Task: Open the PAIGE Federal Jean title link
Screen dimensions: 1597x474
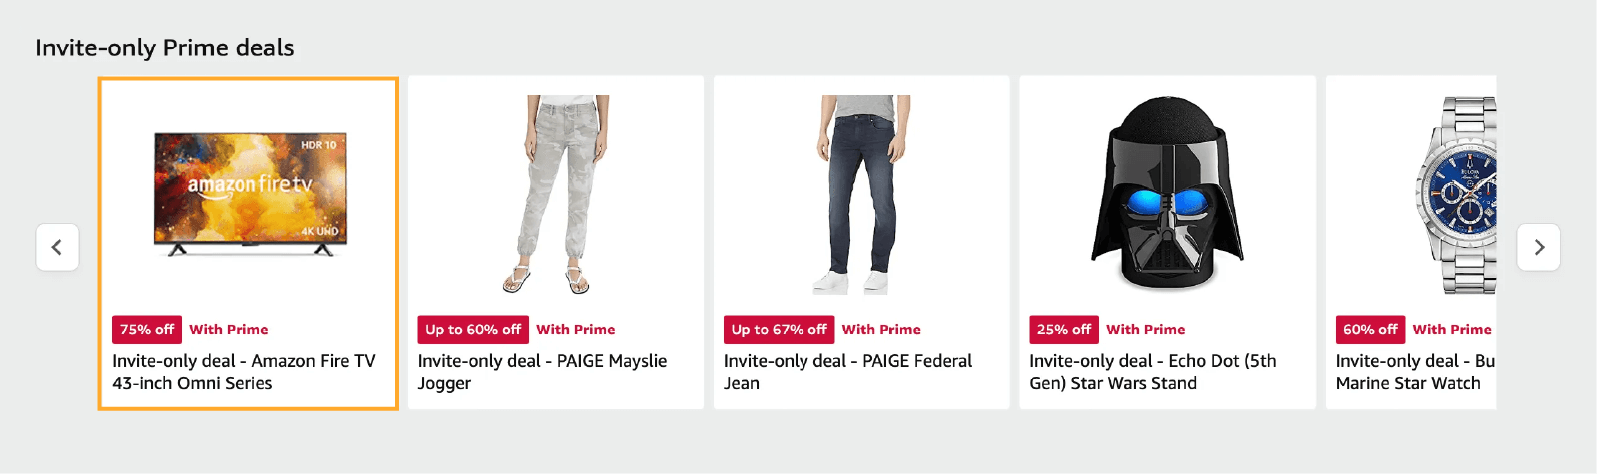Action: [x=848, y=372]
